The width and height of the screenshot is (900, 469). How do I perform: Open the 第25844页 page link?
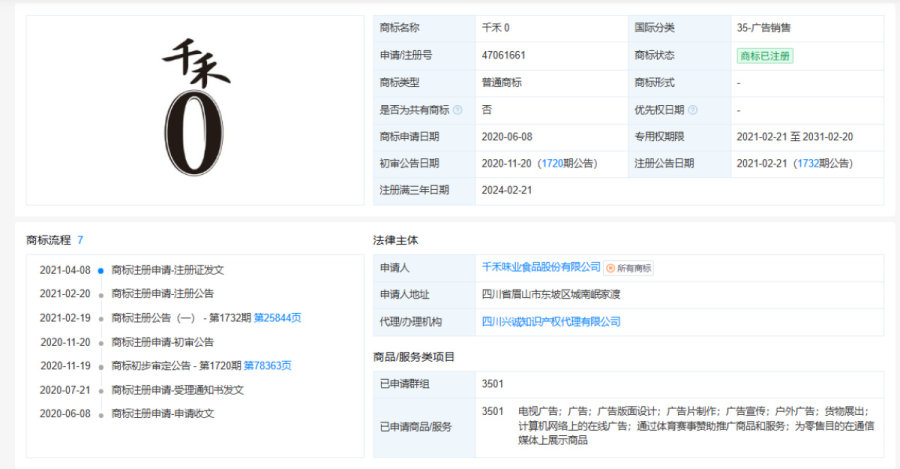277,318
